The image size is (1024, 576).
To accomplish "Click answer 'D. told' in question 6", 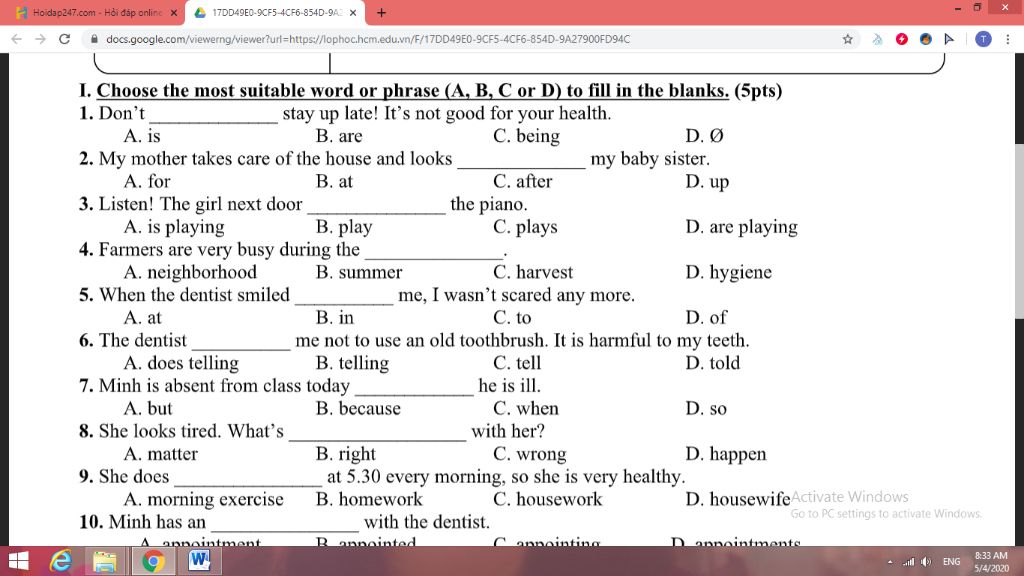I will [x=712, y=362].
